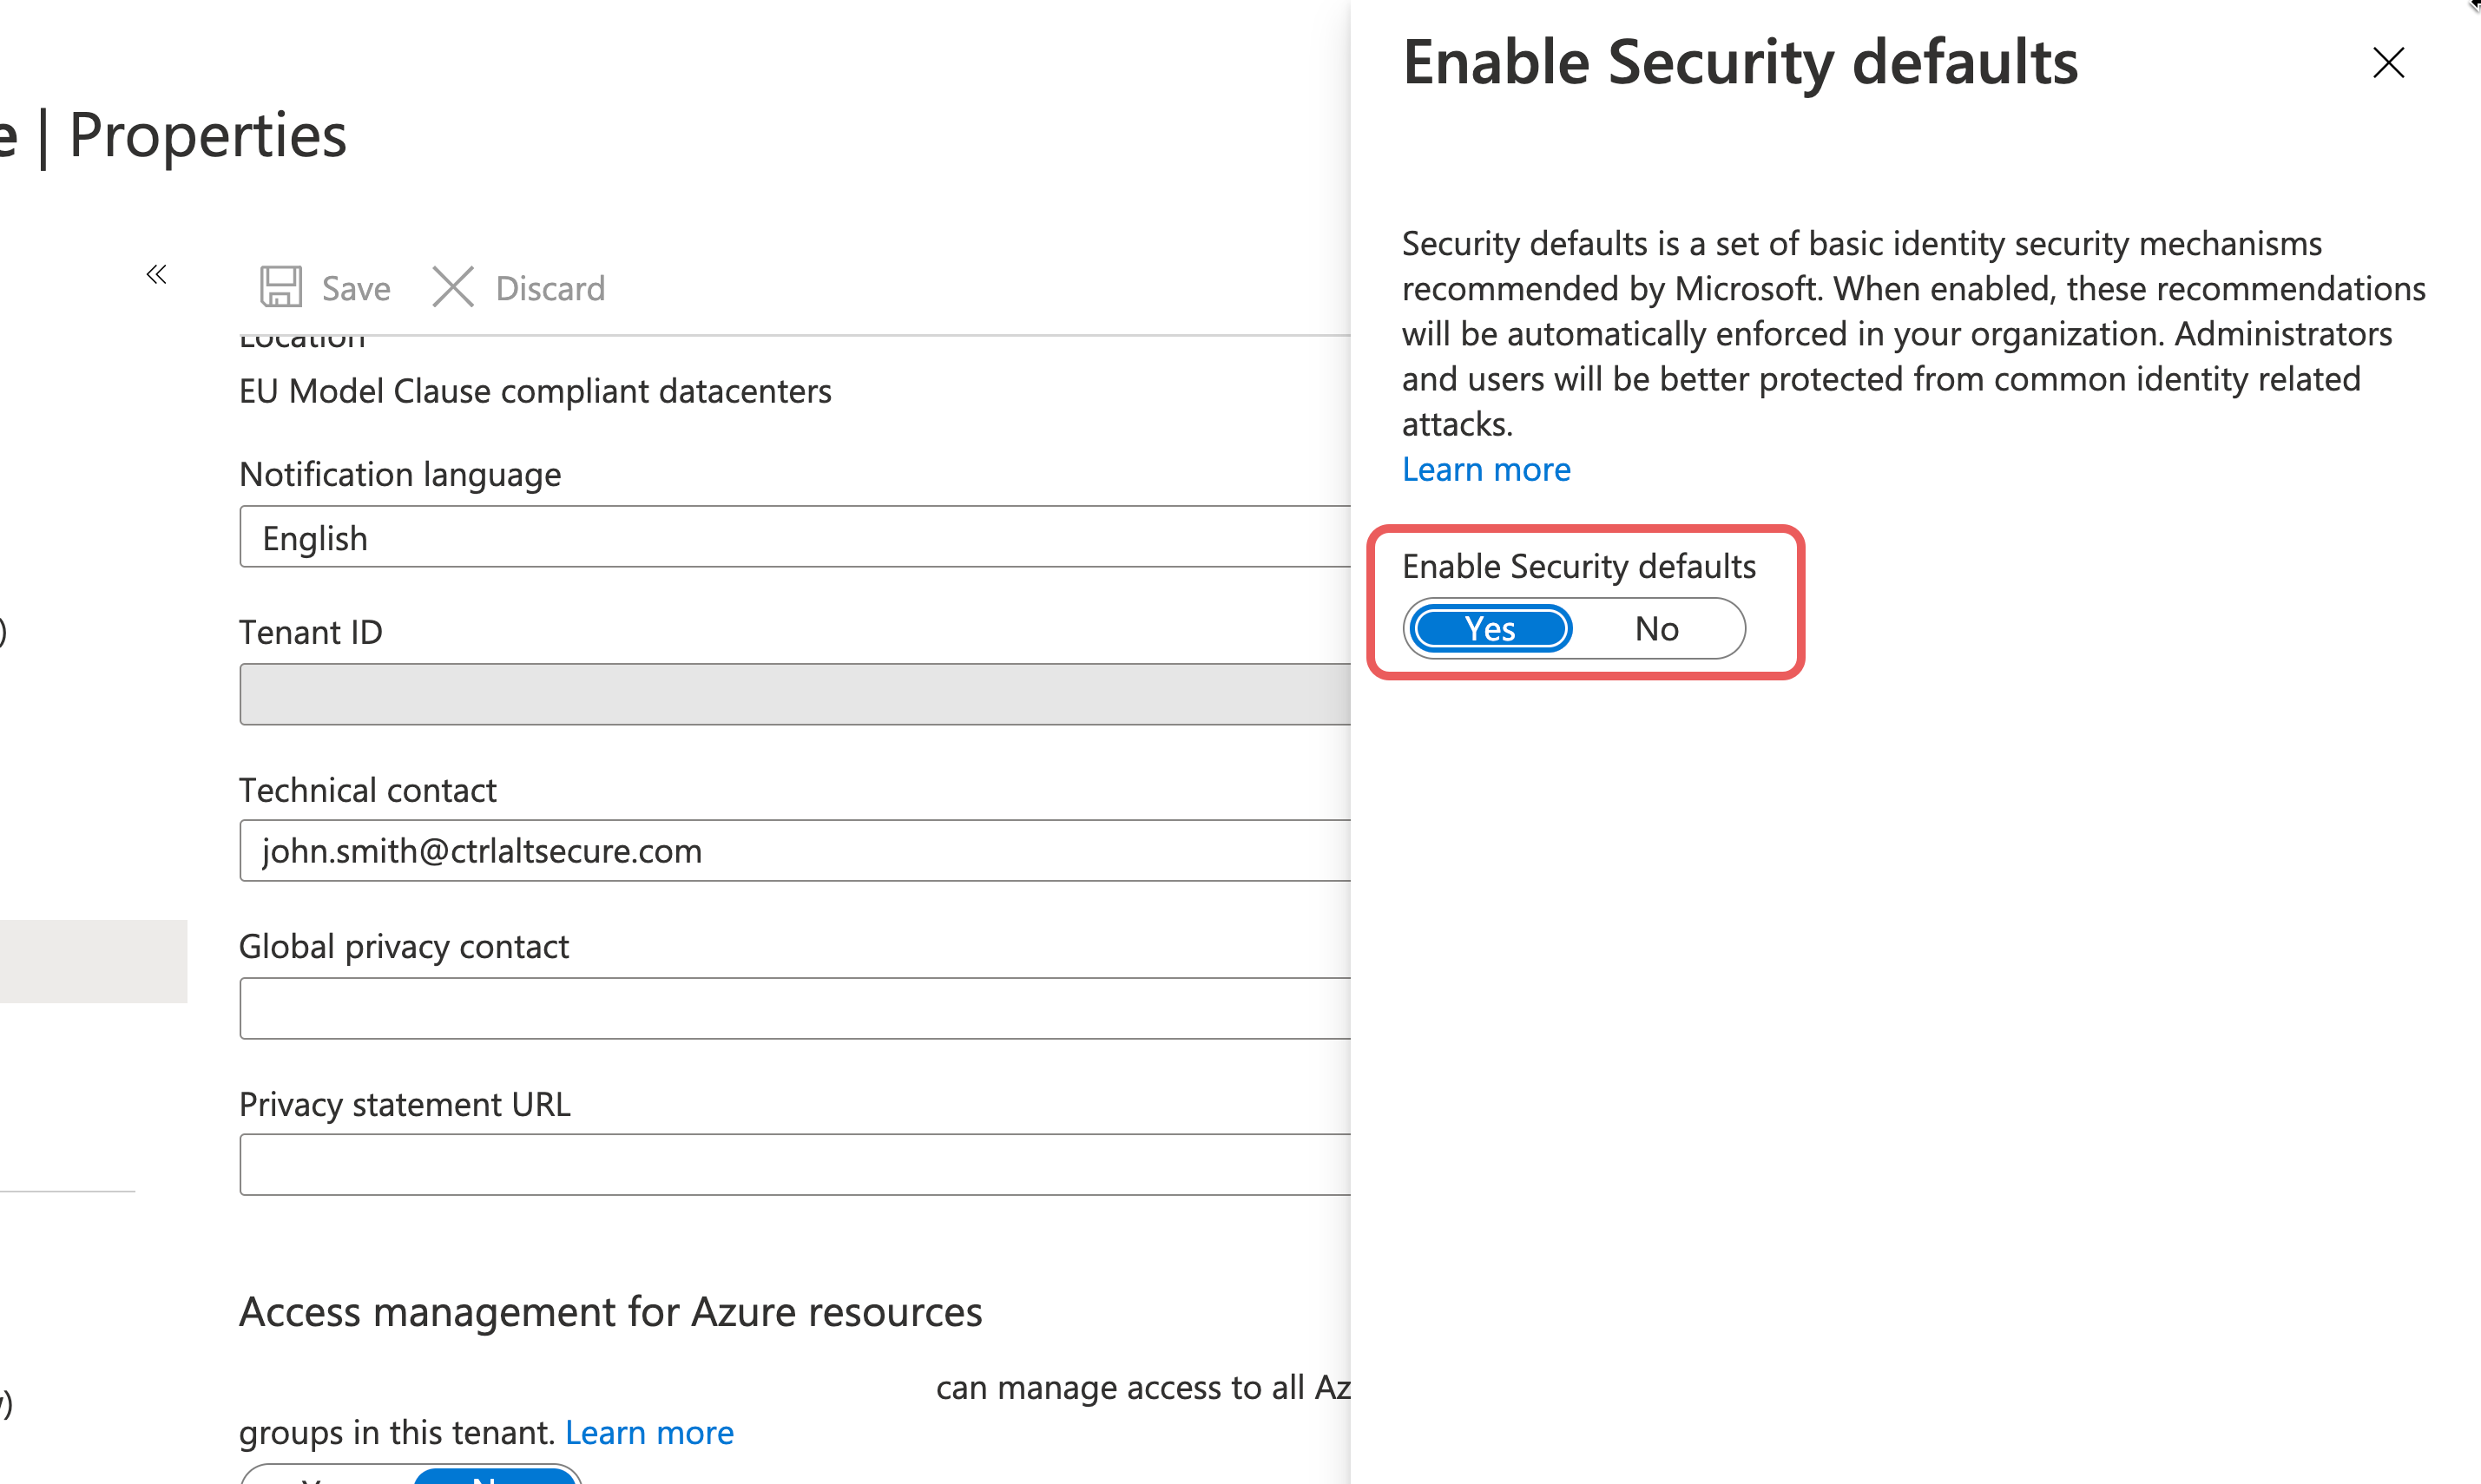Click the Privacy statement URL field
The width and height of the screenshot is (2481, 1484).
(x=795, y=1165)
